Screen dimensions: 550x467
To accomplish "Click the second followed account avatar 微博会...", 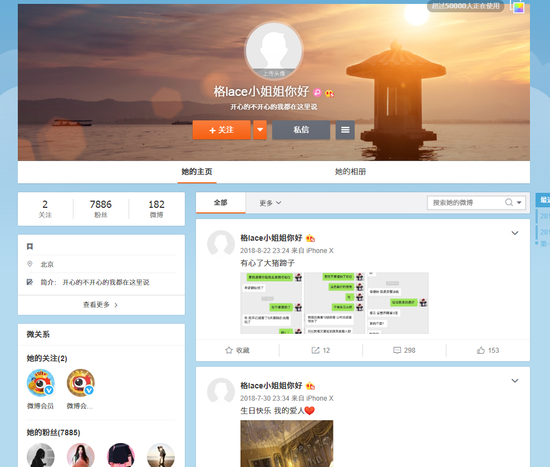I will (x=81, y=383).
